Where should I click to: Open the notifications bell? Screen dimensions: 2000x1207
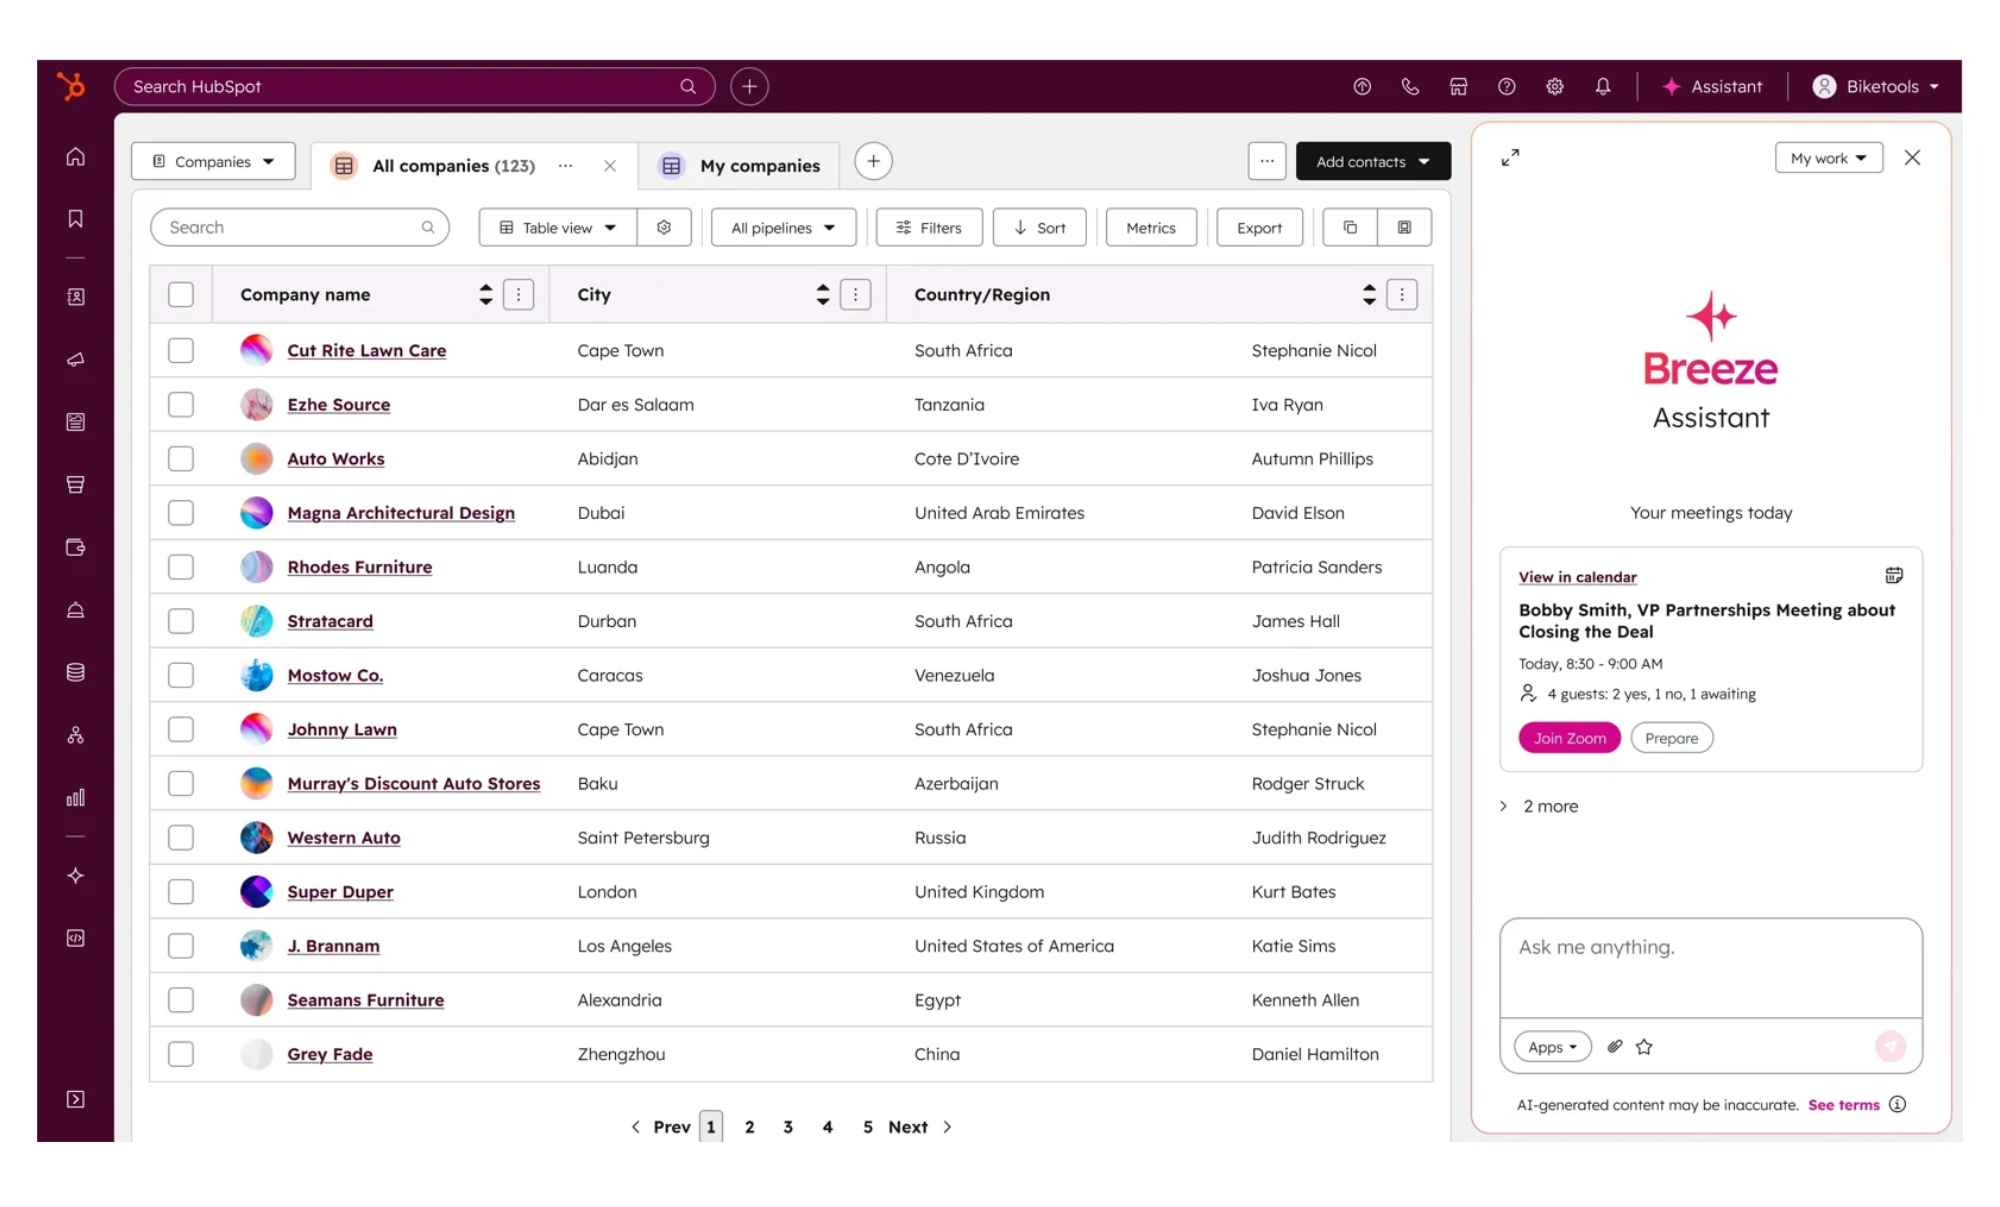1602,87
